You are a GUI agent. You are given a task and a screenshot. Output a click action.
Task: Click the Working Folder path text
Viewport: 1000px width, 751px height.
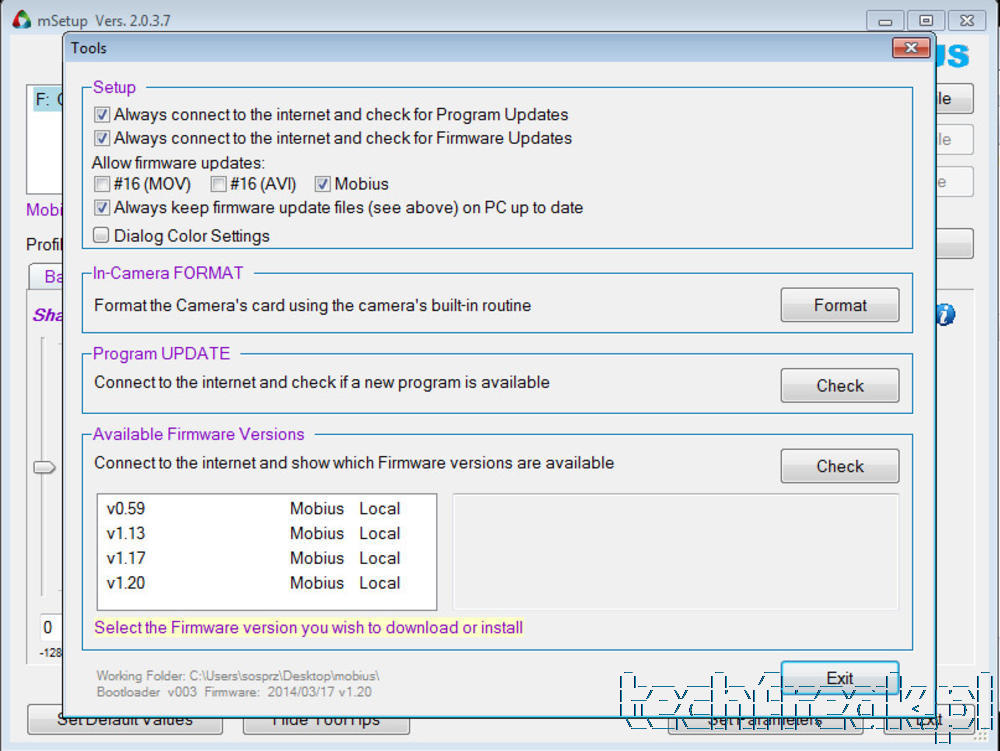(x=238, y=676)
